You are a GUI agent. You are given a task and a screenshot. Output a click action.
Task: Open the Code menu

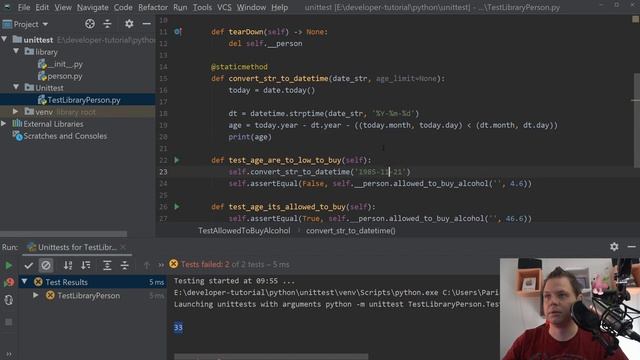click(x=123, y=7)
